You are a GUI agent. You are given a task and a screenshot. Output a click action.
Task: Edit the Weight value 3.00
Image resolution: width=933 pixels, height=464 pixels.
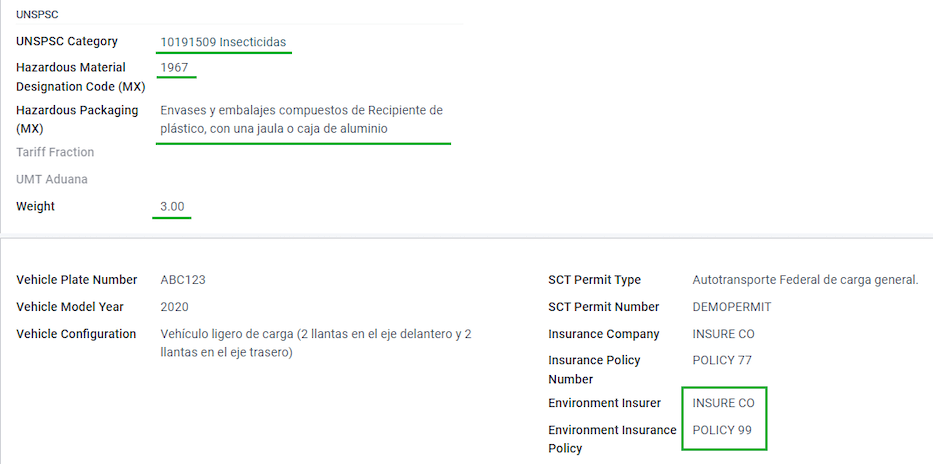pos(173,207)
